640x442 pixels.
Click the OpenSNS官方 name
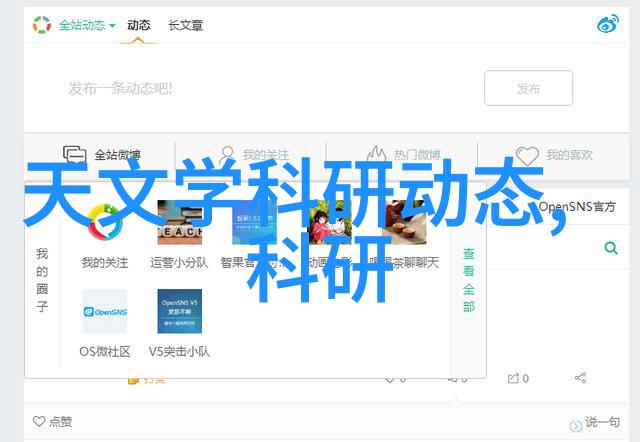pos(577,207)
